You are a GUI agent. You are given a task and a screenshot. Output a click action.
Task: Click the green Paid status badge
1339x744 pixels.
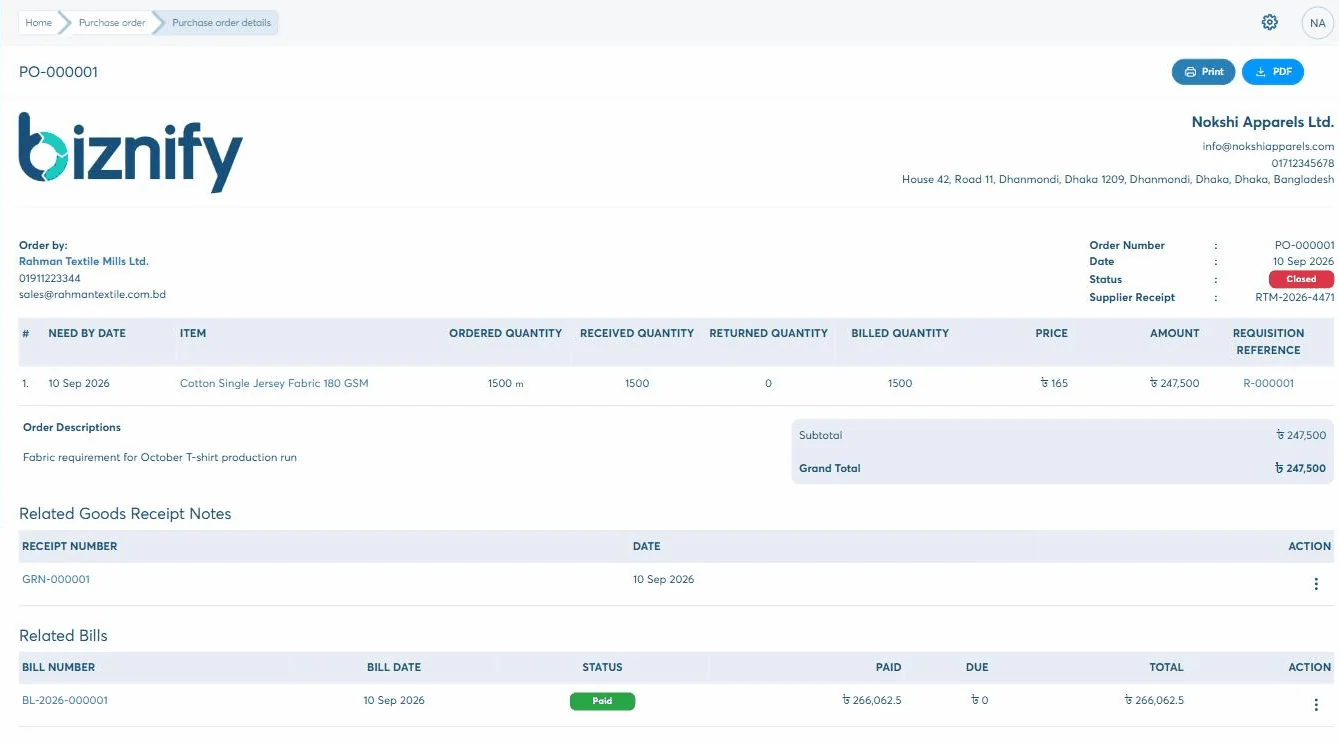click(x=602, y=701)
